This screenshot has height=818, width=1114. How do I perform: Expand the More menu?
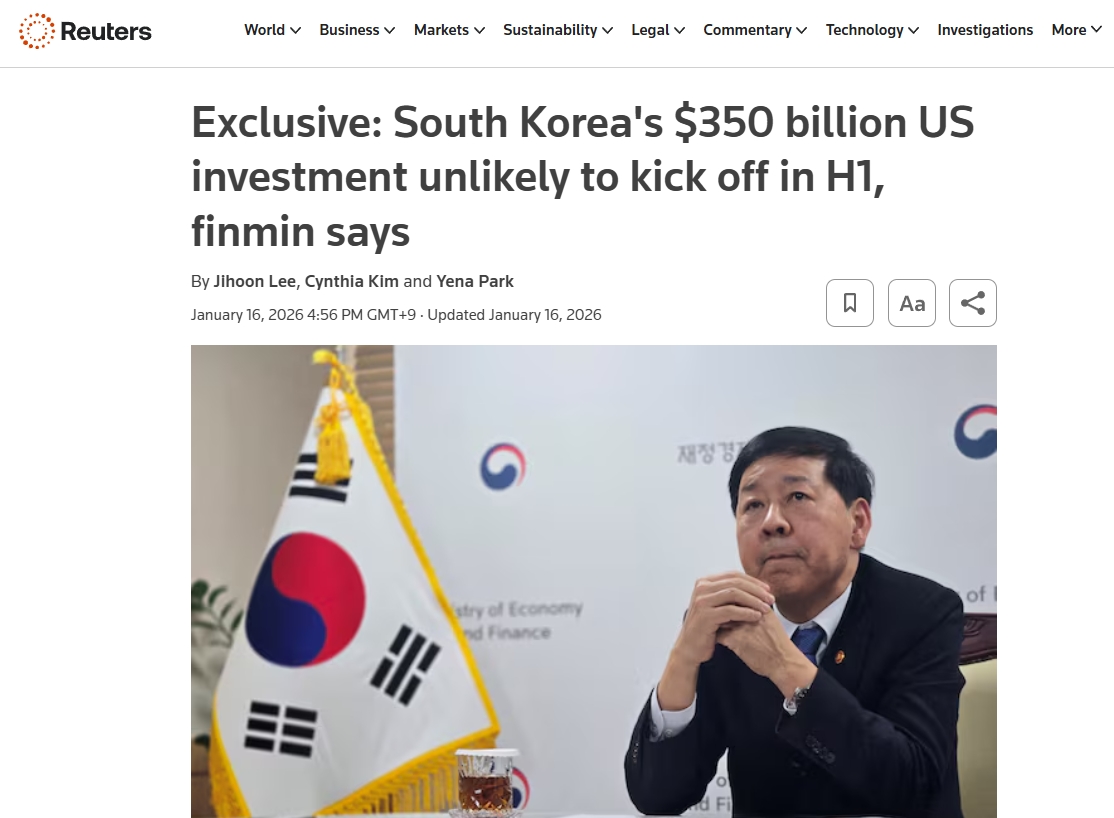[x=1076, y=30]
